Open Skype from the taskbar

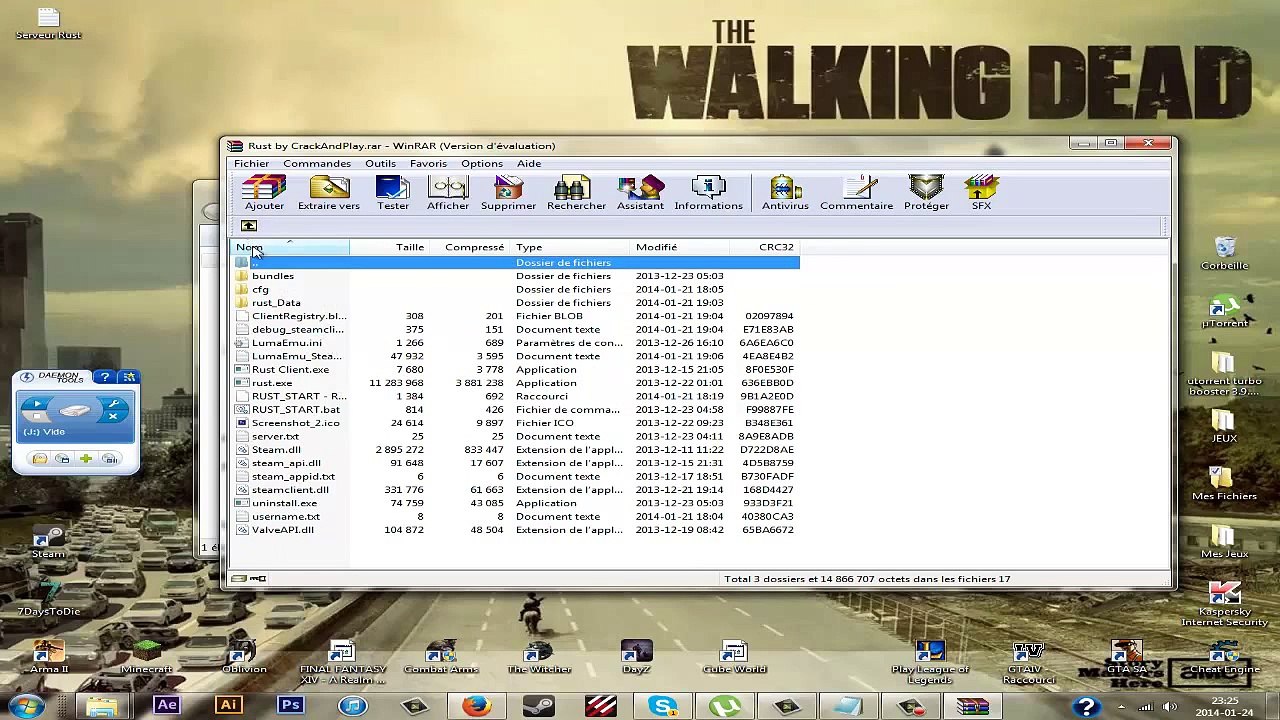[663, 706]
